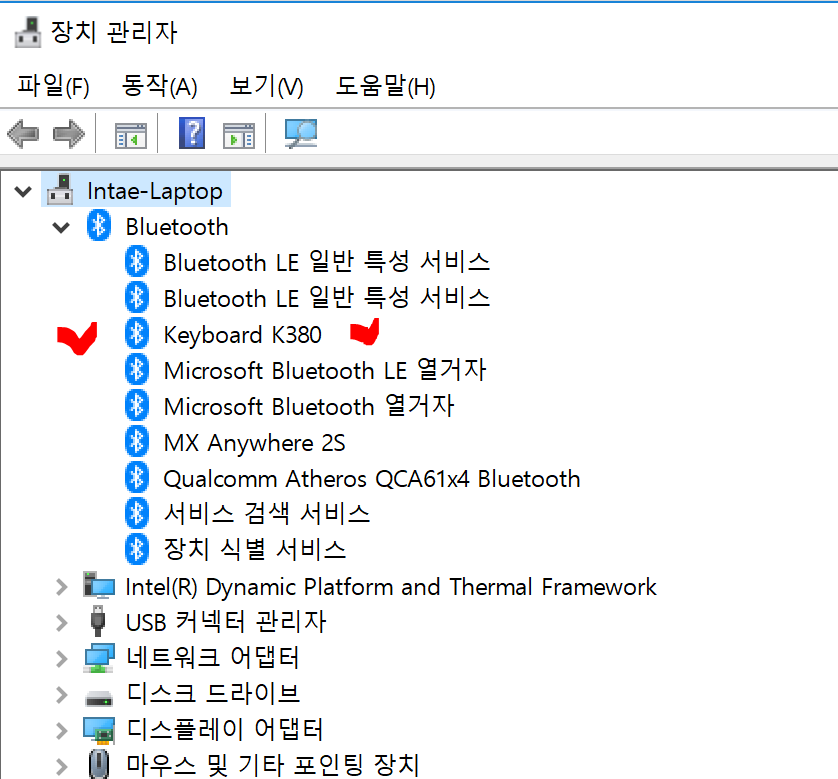Click Intel(R) Dynamic Platform category icon
Viewport: 838px width, 779px height.
99,586
